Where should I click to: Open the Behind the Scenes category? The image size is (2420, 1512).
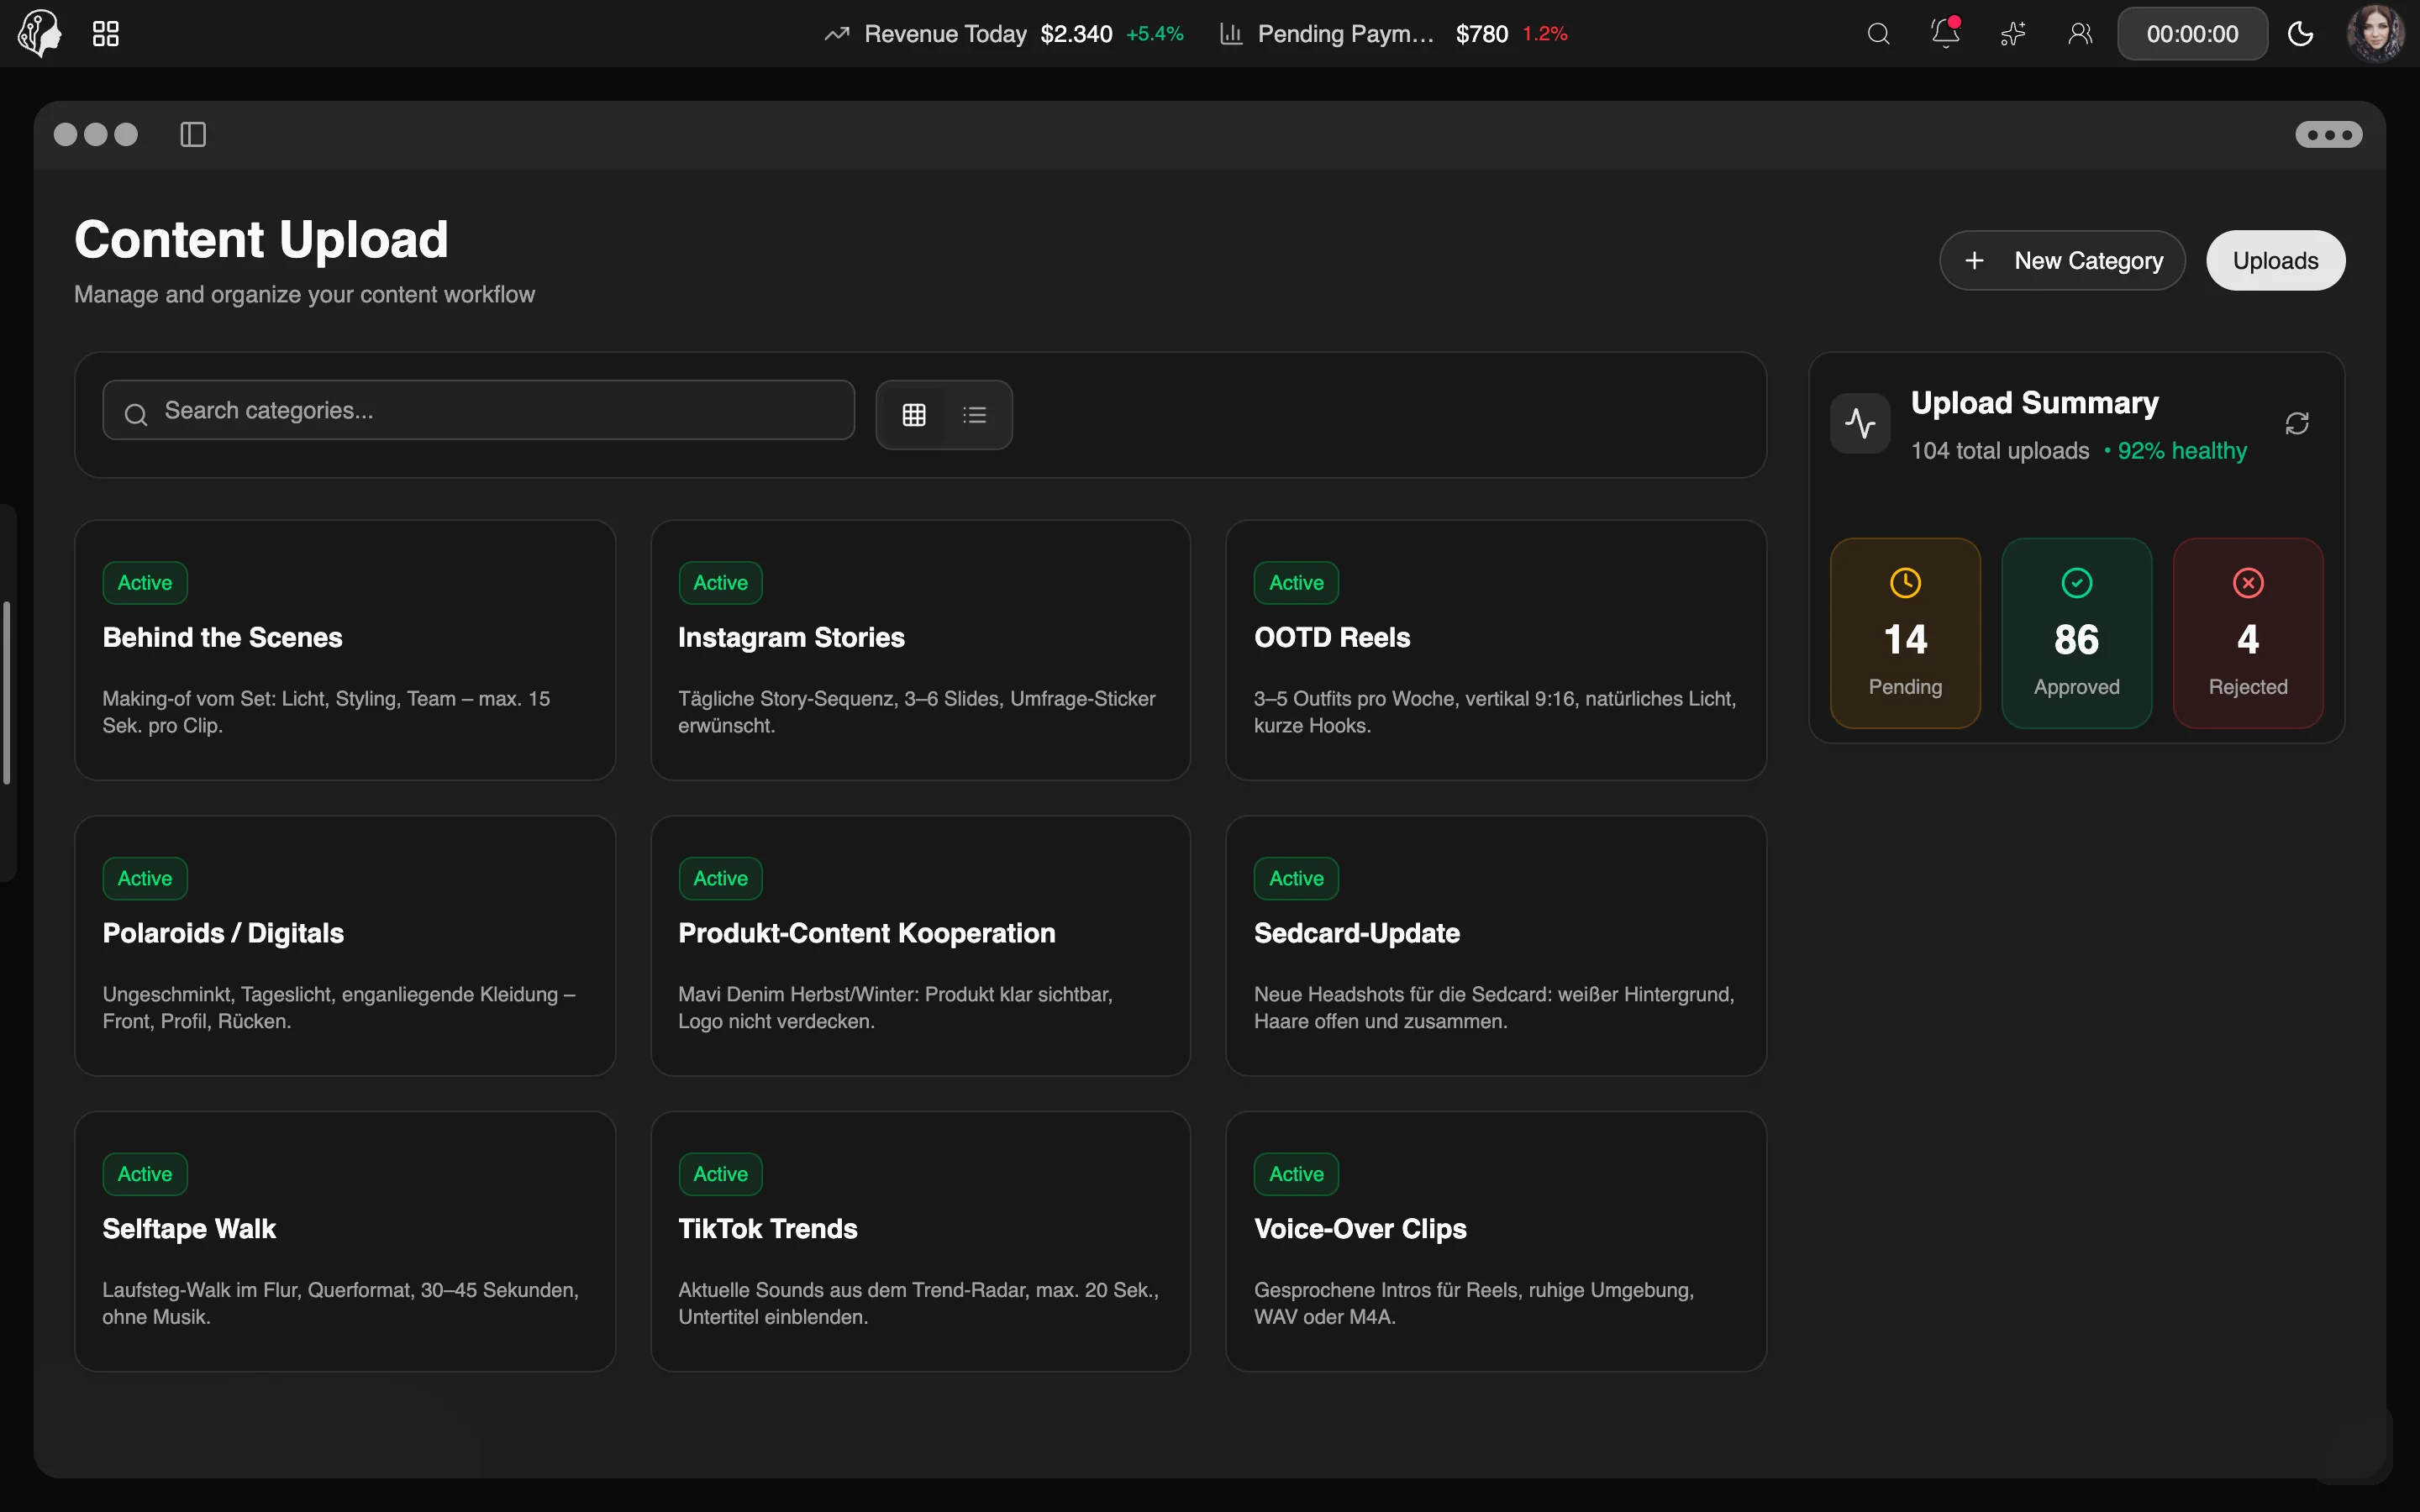345,650
